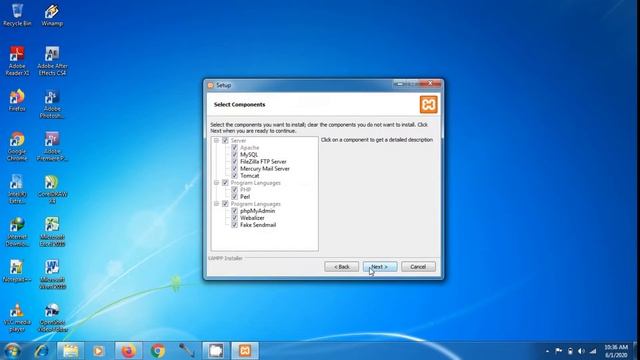The height and width of the screenshot is (360, 640).
Task: Select the Adobe Reader XI desktop icon
Action: pyautogui.click(x=17, y=61)
